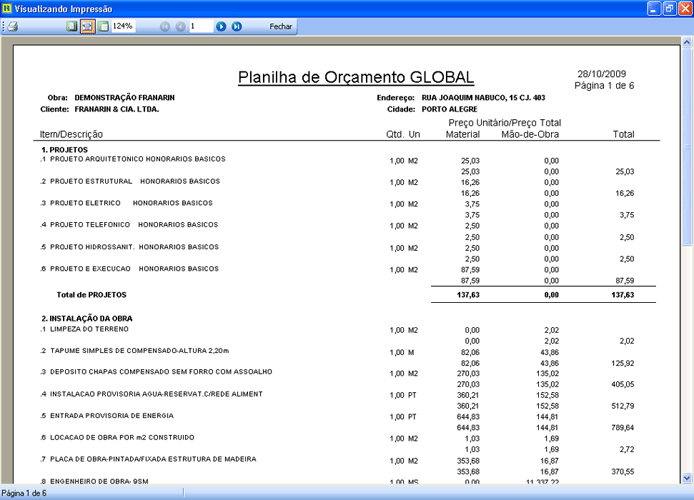Click the page number field showing 1
The image size is (694, 500).
[201, 27]
